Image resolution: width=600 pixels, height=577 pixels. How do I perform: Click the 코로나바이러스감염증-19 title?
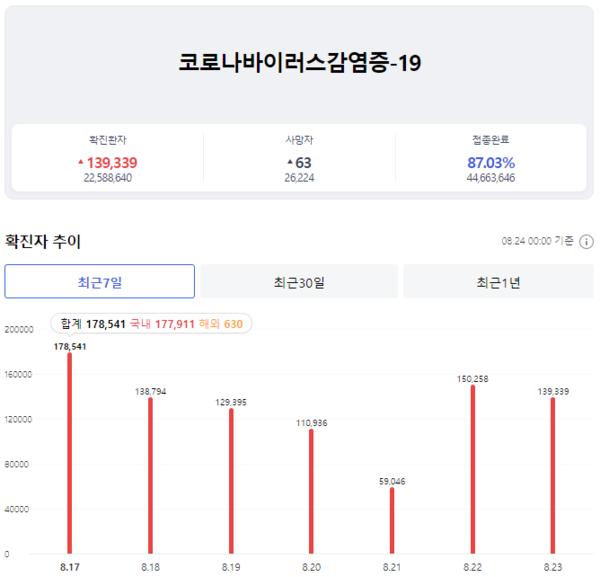[x=300, y=63]
